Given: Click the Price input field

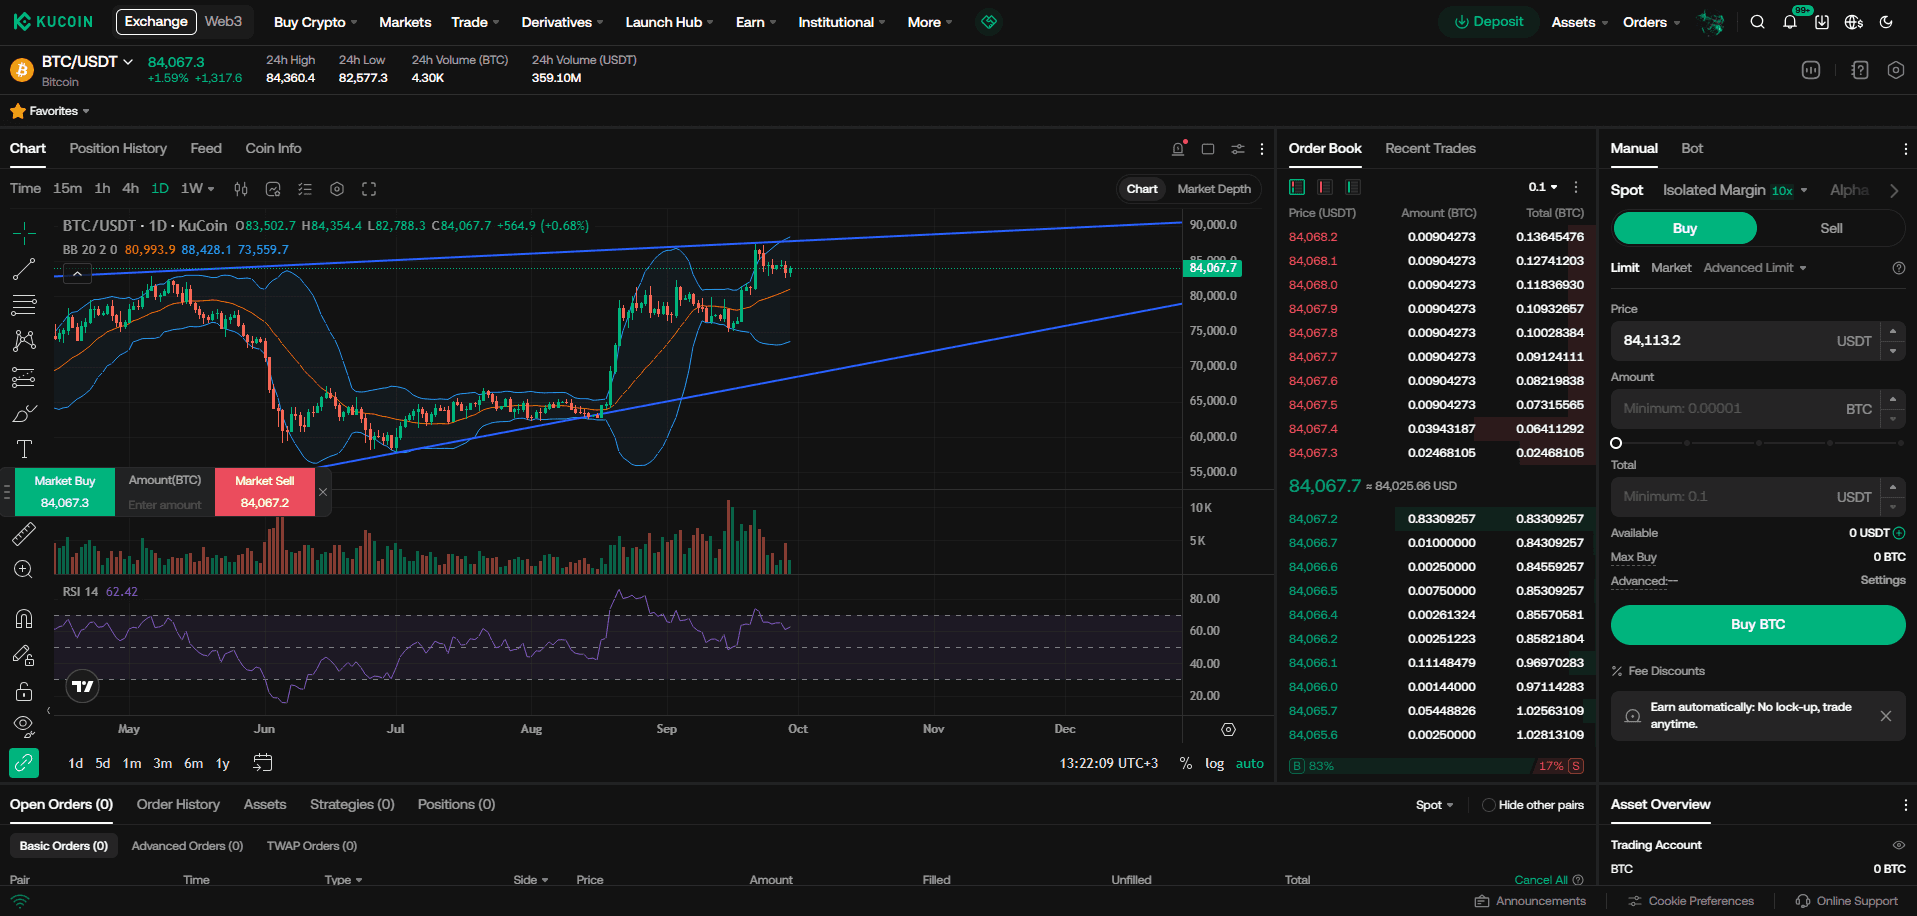Looking at the screenshot, I should 1745,341.
